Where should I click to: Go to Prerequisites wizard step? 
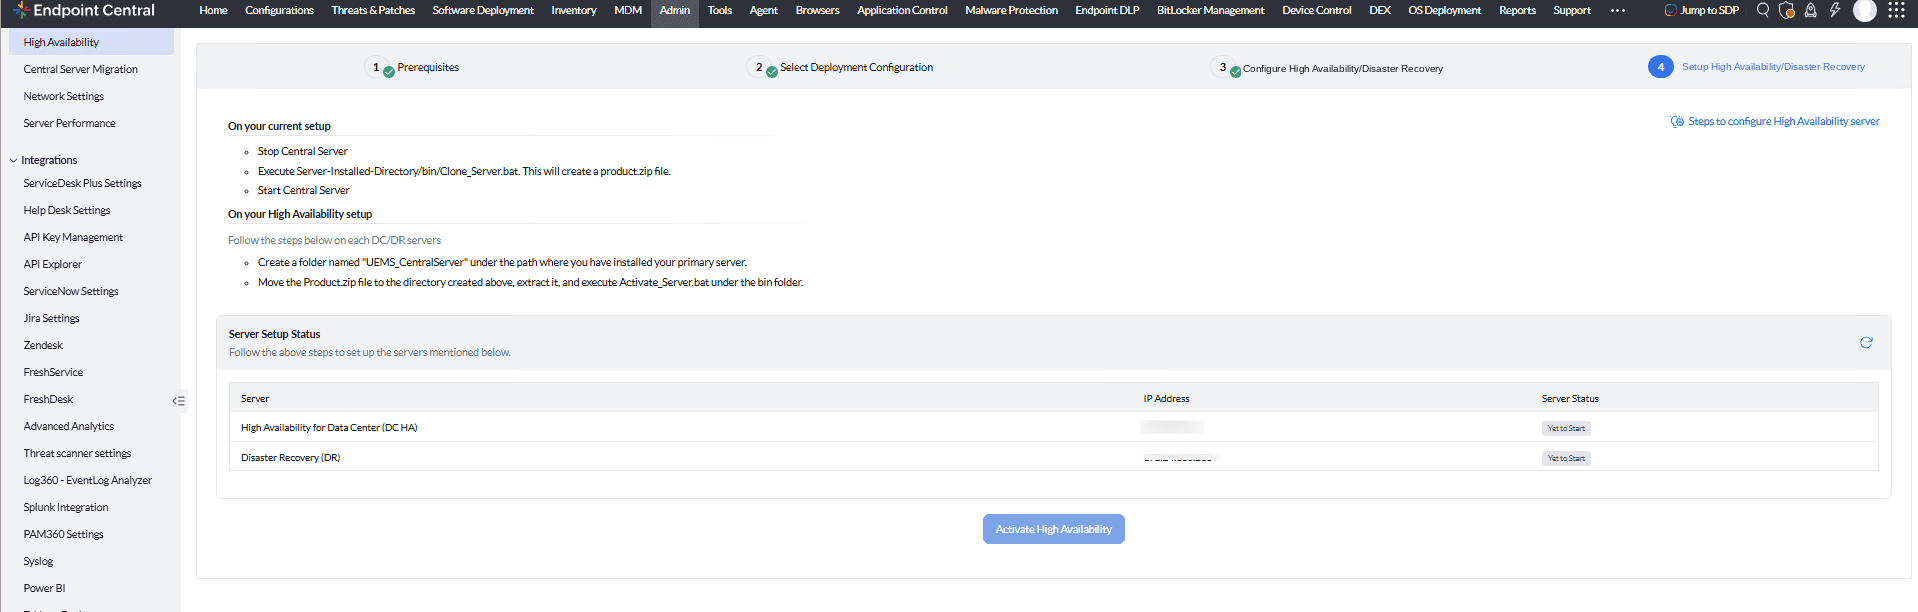[x=428, y=67]
